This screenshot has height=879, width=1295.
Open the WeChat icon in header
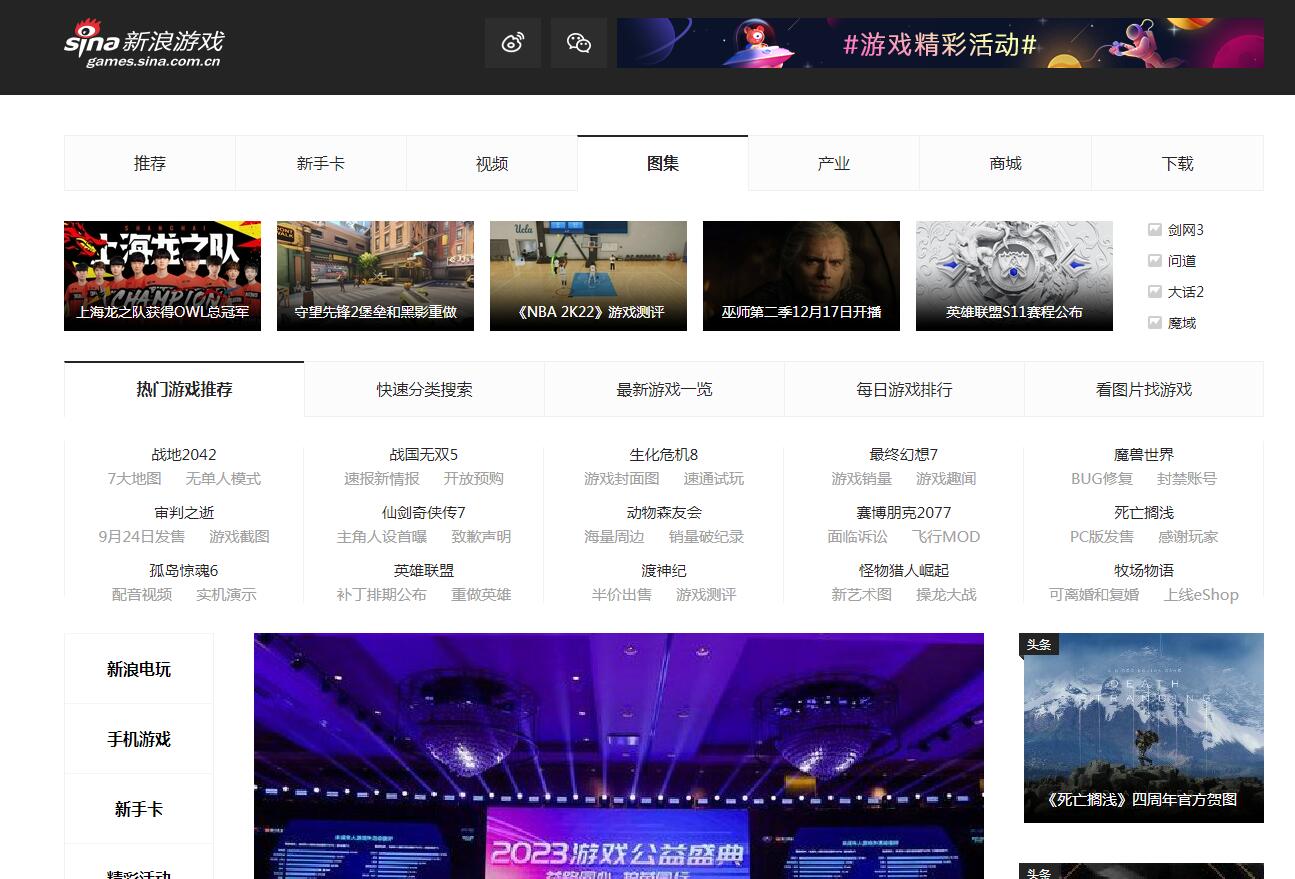(578, 43)
